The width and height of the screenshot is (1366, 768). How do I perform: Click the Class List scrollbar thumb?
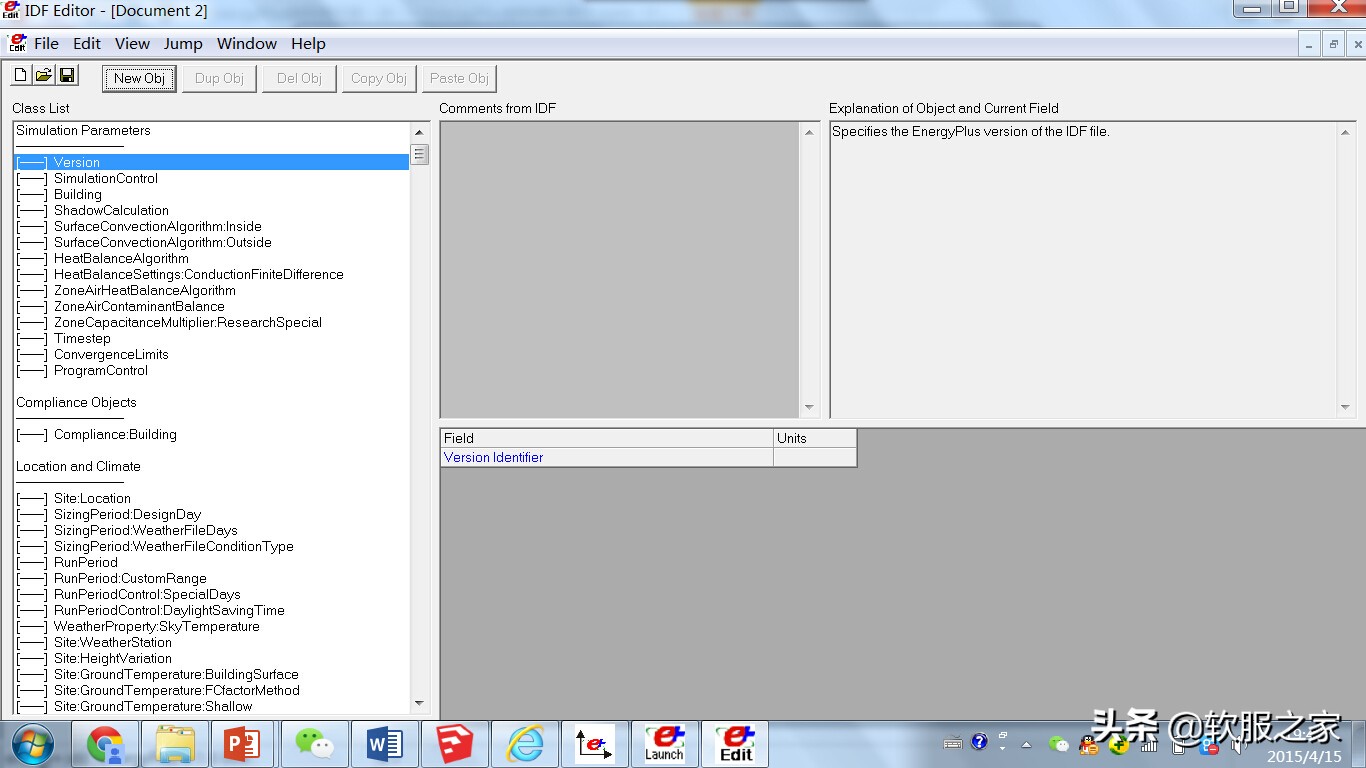(x=420, y=154)
